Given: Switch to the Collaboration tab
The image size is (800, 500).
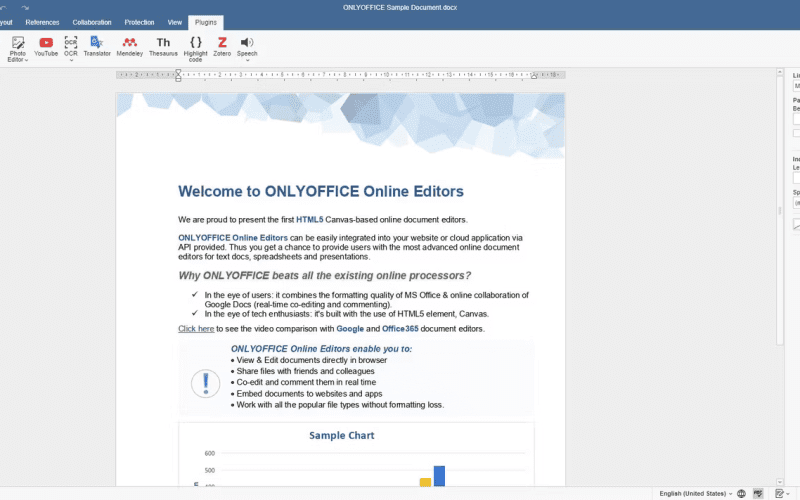Looking at the screenshot, I should (x=92, y=22).
